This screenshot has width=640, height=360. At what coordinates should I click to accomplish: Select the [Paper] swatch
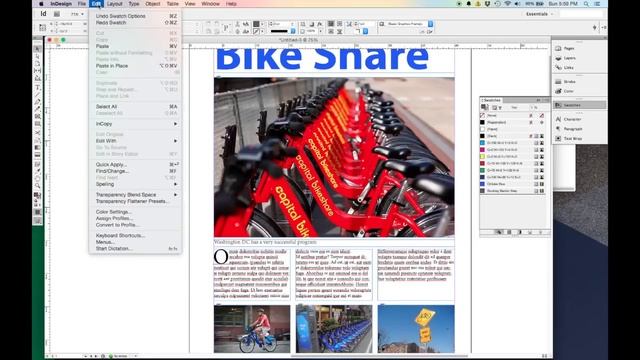click(x=513, y=129)
